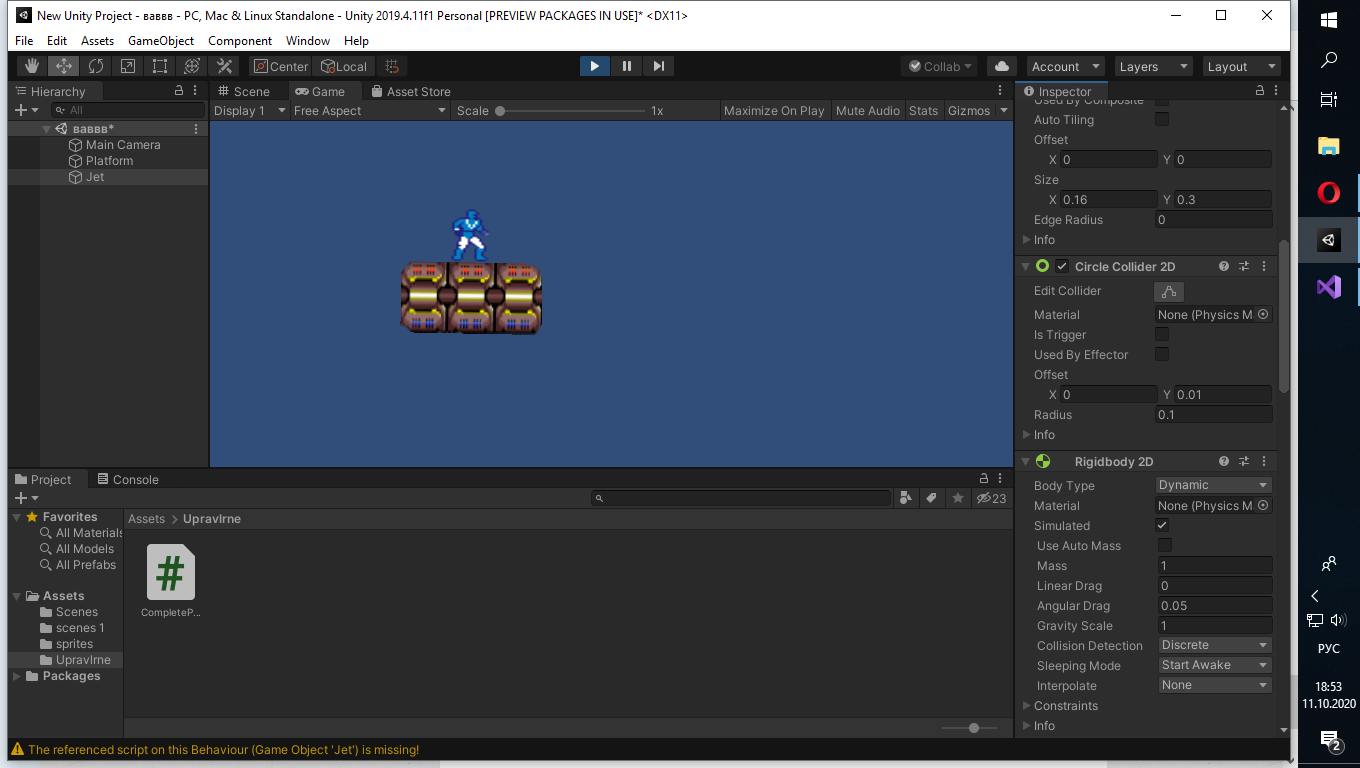Toggle Local handle rotation
This screenshot has width=1360, height=768.
coord(344,66)
